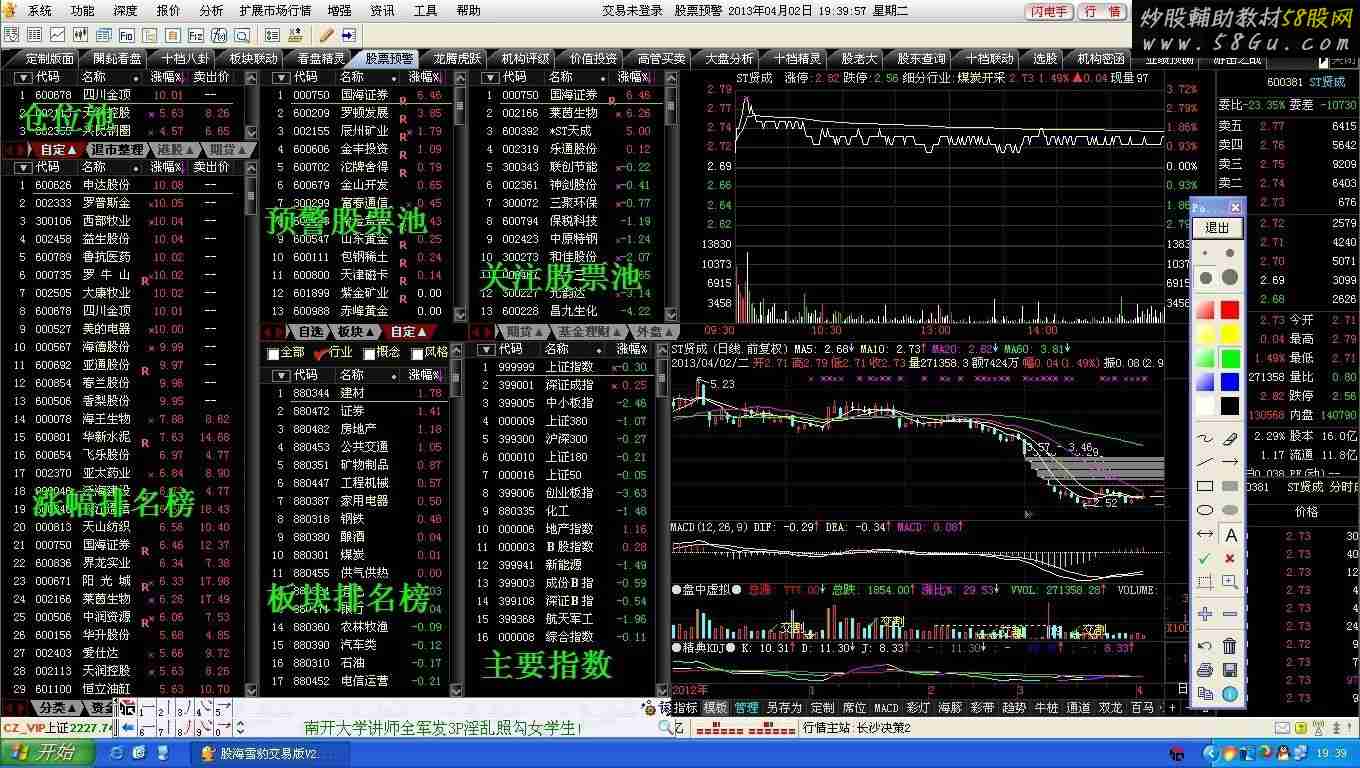Switch to the 龙腾虎跃 tab
This screenshot has width=1360, height=768.
pos(457,59)
